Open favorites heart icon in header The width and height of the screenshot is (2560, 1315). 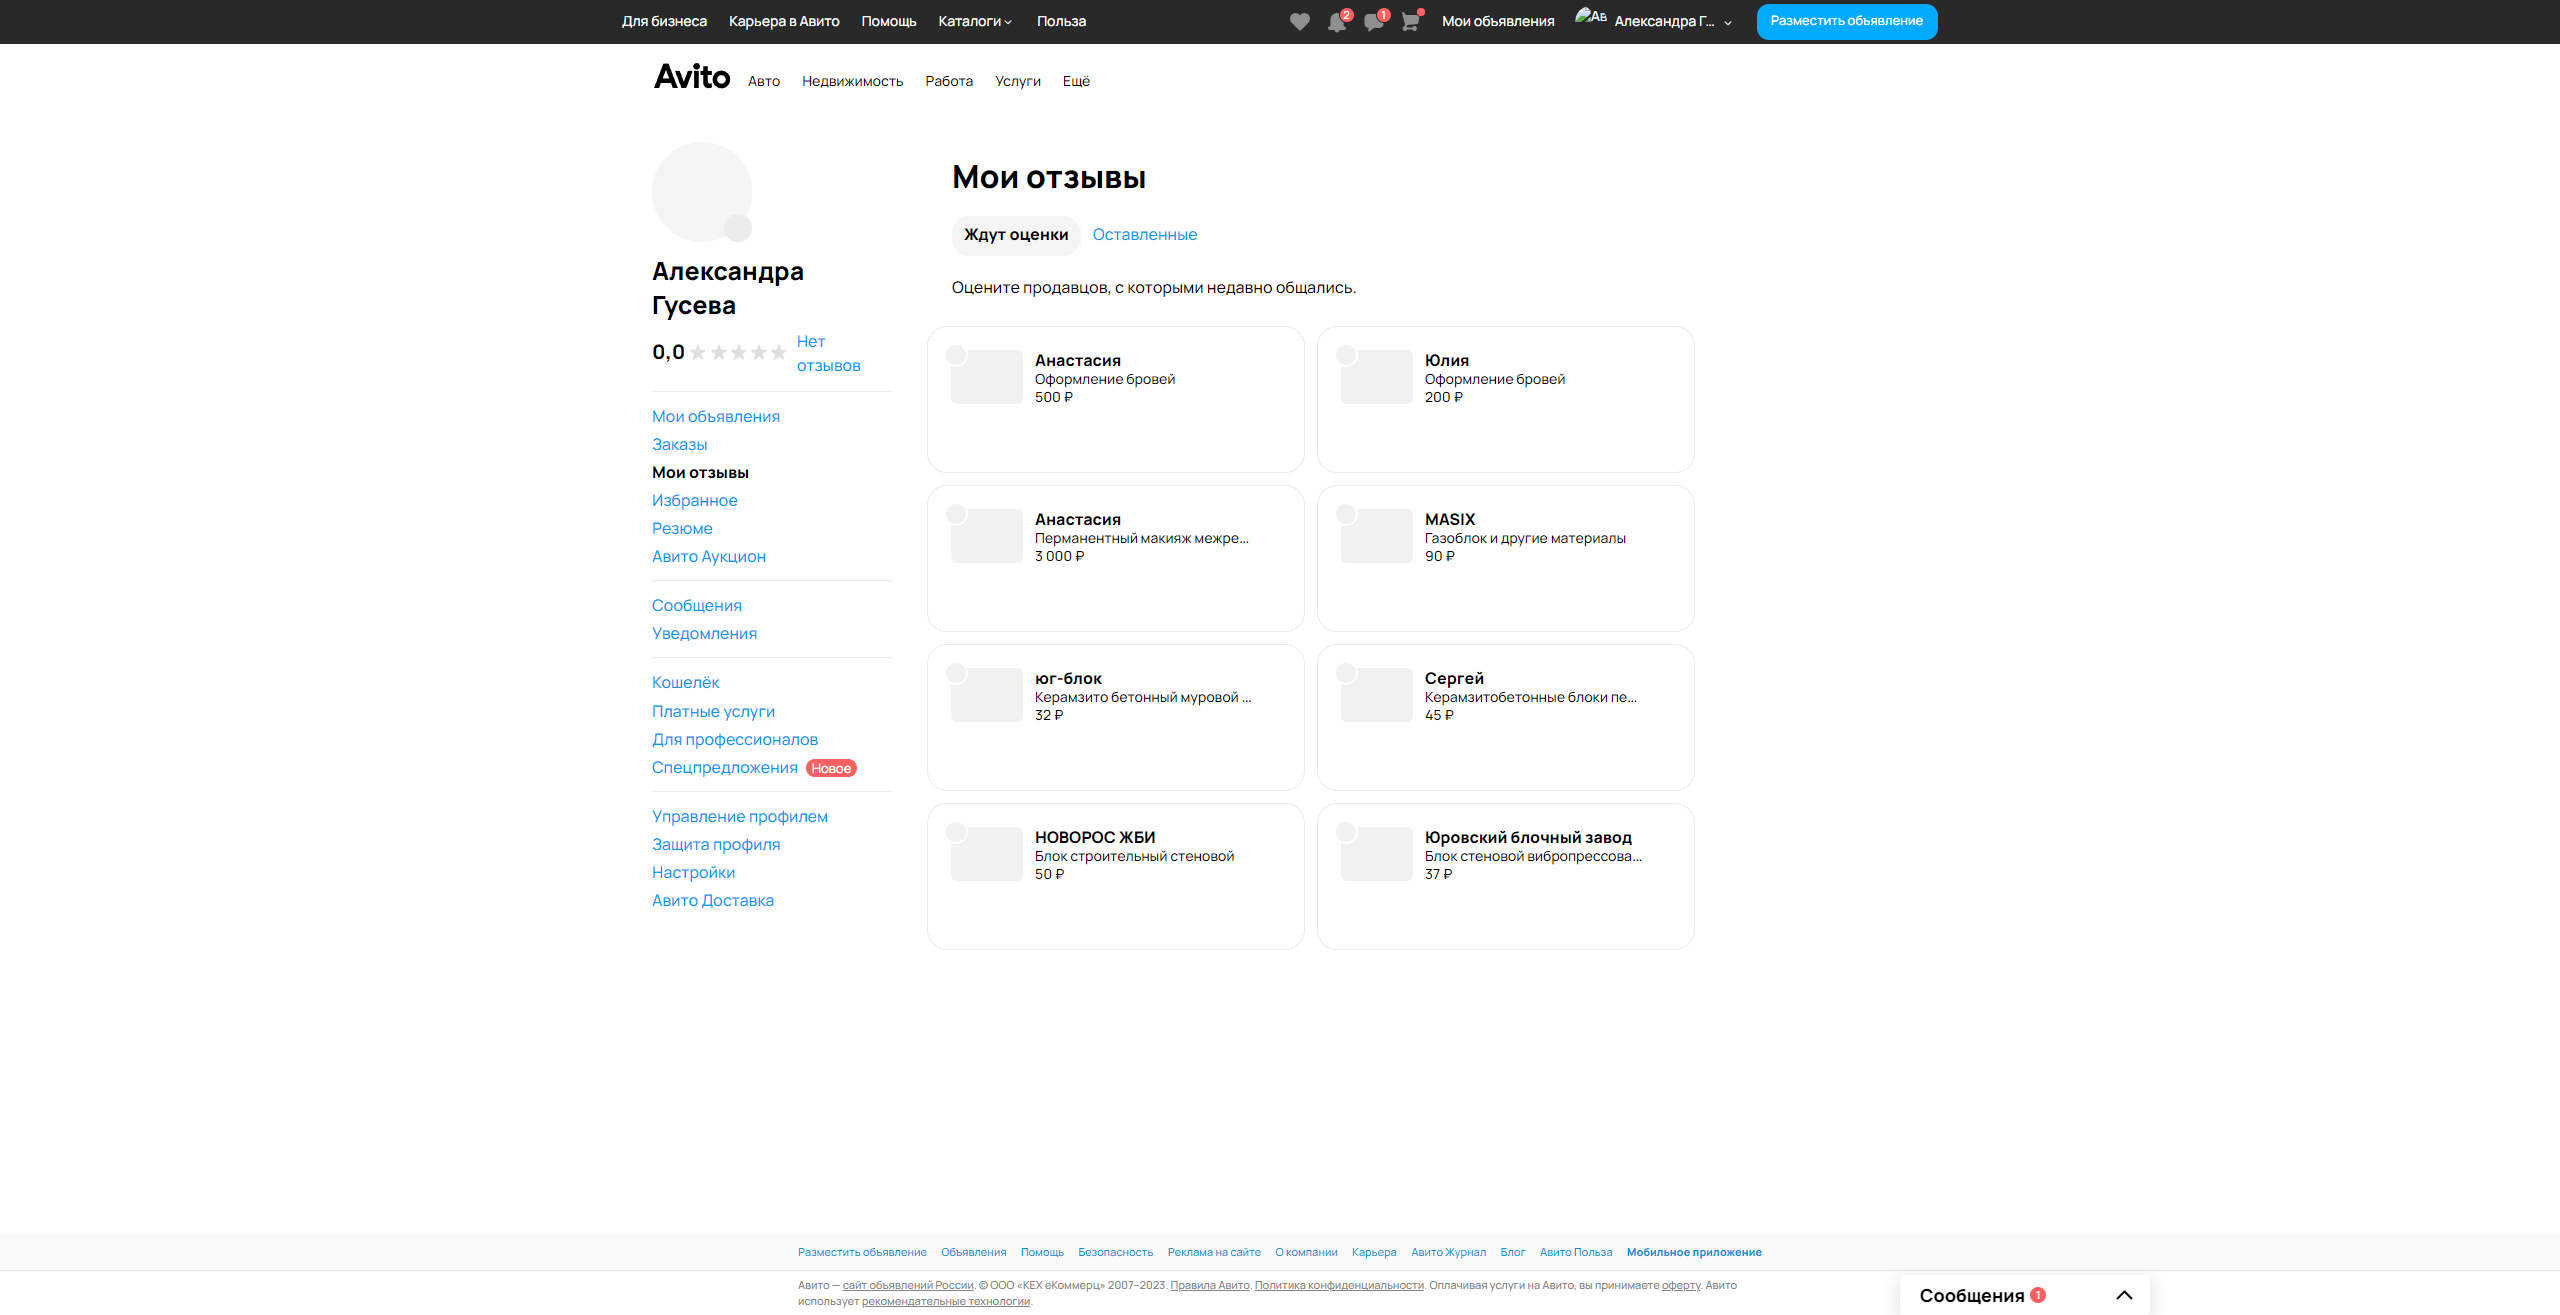tap(1299, 22)
